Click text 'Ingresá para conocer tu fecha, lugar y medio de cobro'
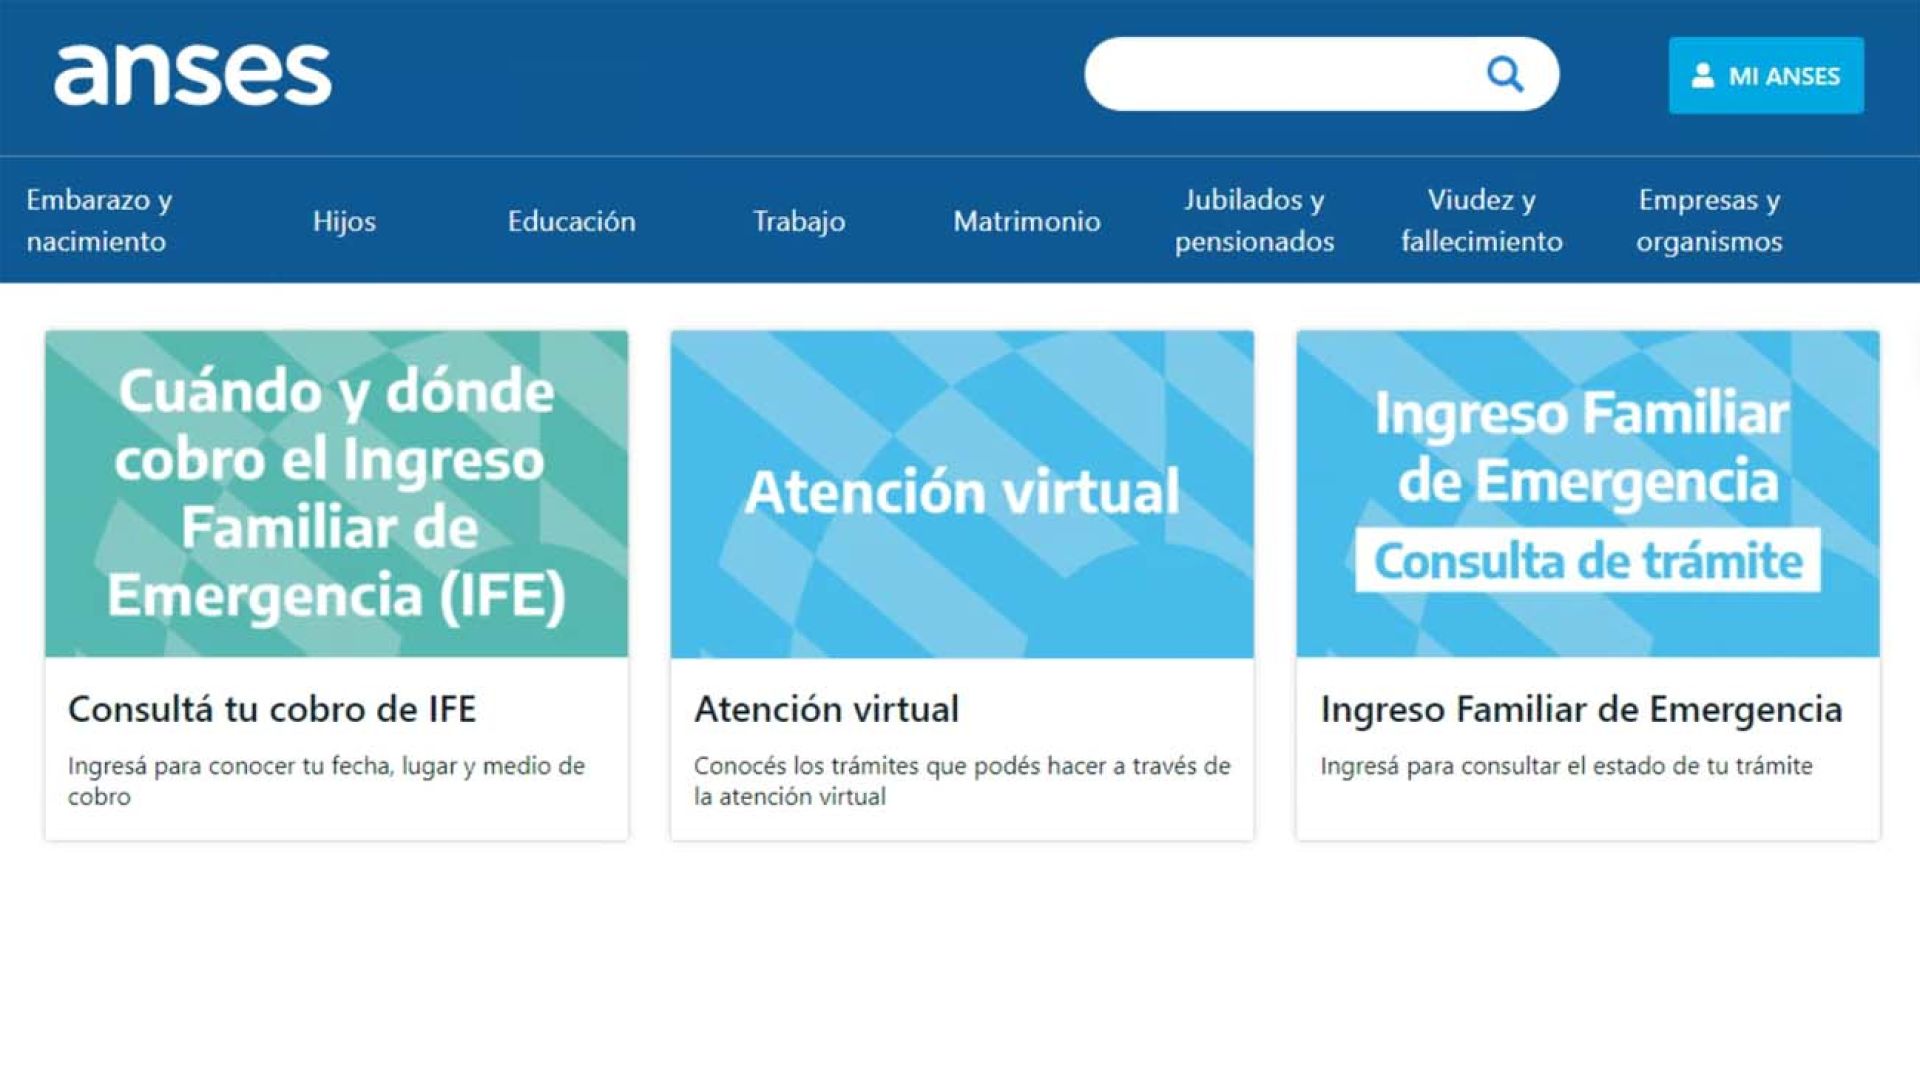 pos(326,781)
